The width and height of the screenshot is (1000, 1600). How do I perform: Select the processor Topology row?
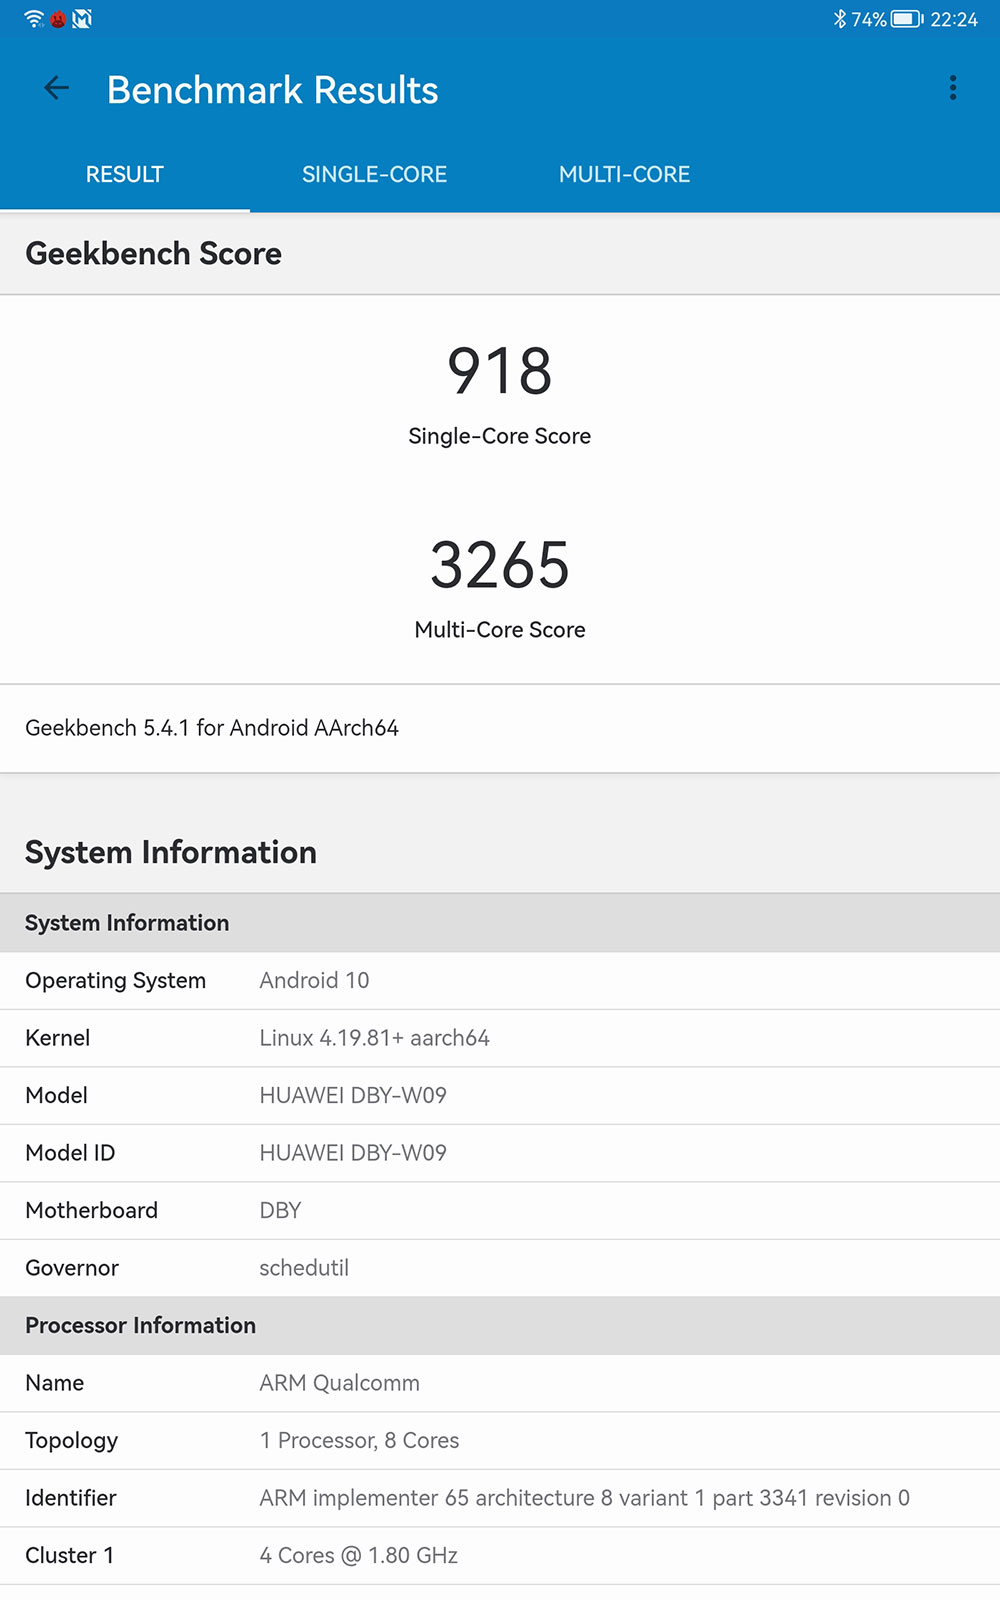click(x=499, y=1441)
